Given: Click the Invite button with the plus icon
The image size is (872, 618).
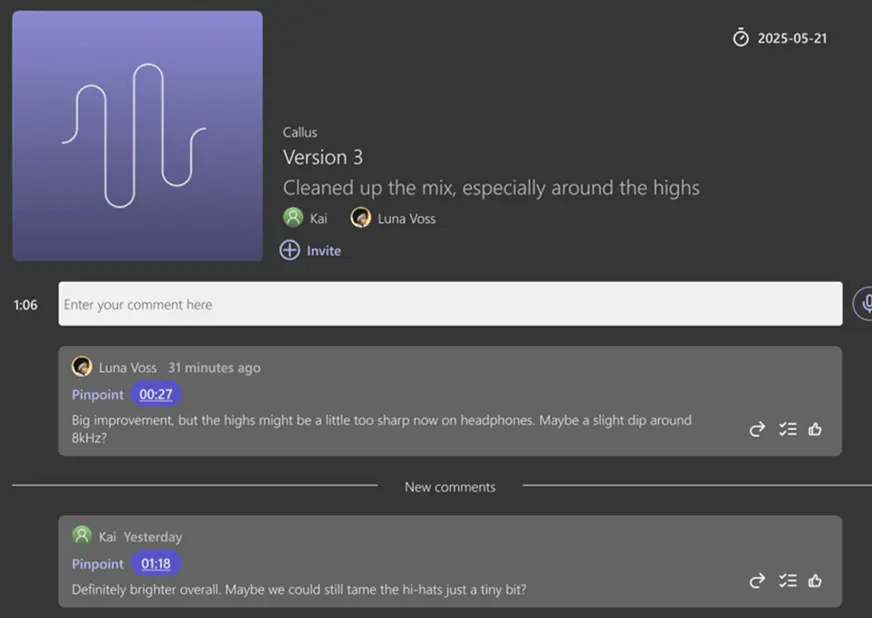Looking at the screenshot, I should 311,250.
